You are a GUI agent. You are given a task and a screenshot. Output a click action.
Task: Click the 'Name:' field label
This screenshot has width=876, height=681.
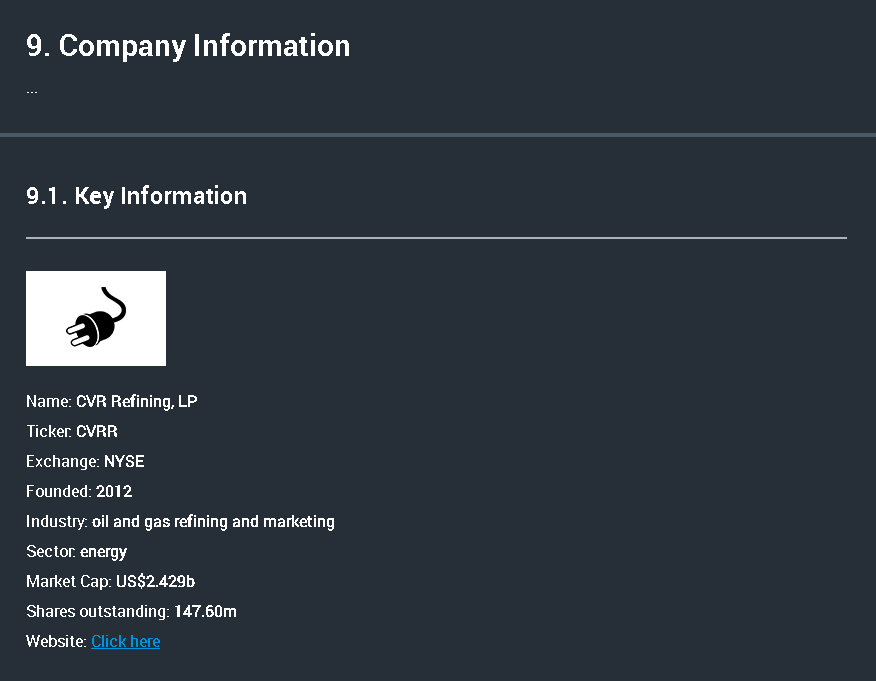point(48,401)
